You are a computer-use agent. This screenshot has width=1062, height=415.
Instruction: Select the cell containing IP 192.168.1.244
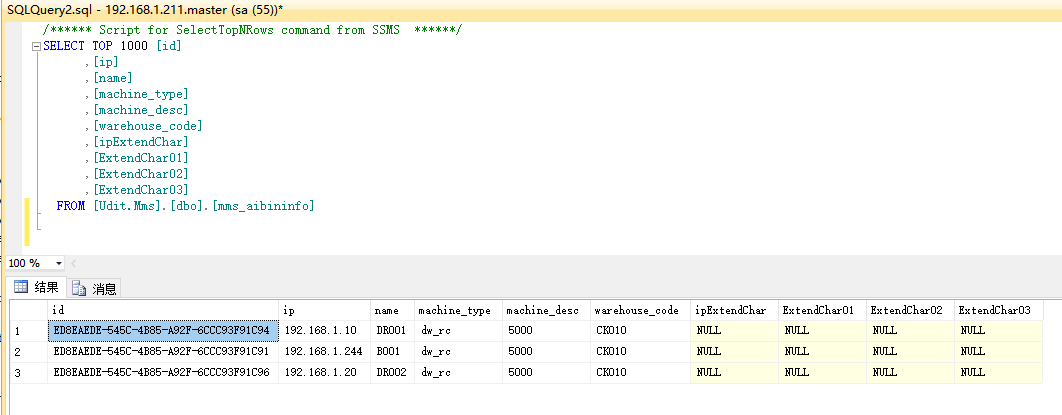(324, 352)
